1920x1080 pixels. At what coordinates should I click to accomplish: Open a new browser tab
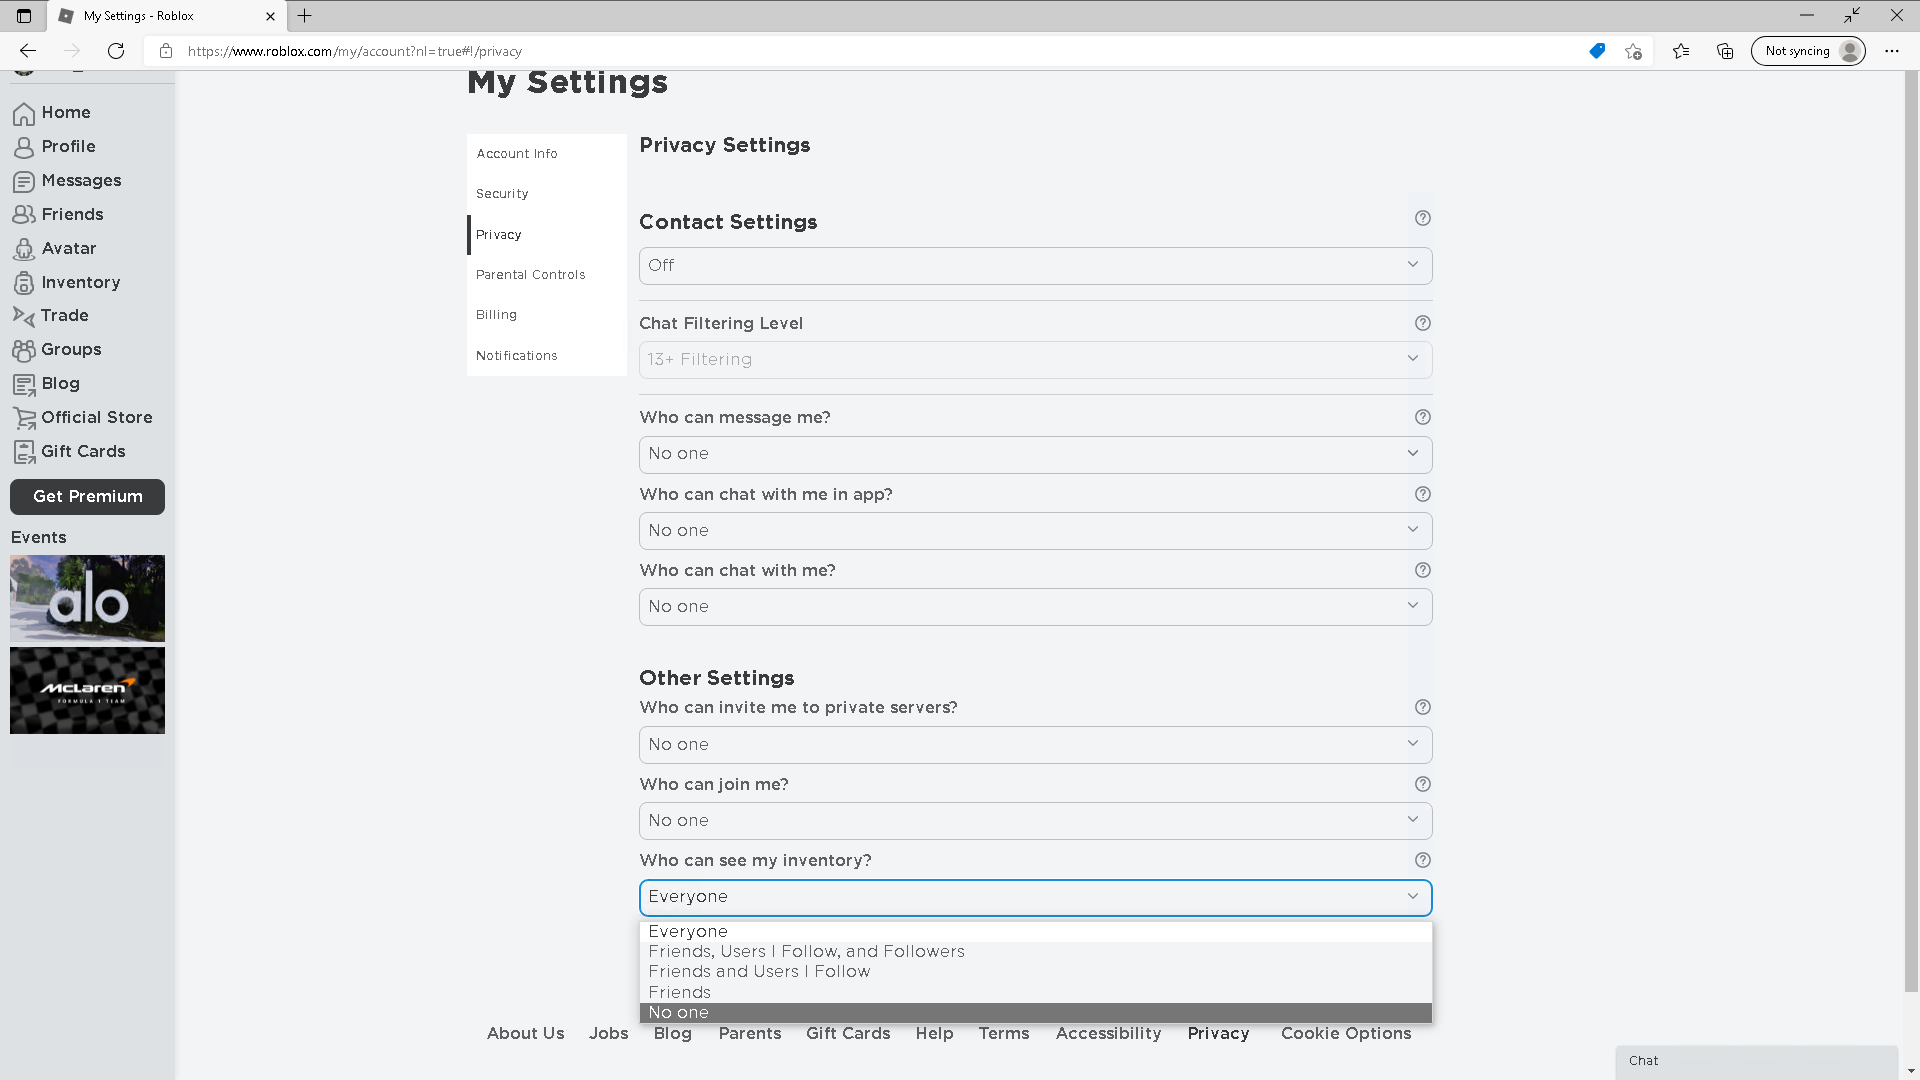(305, 15)
